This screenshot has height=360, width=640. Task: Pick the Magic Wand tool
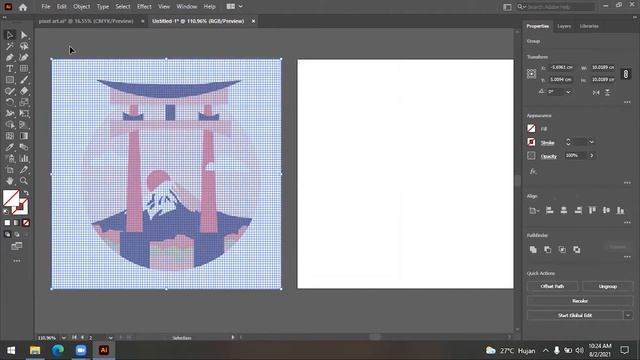pos(10,46)
